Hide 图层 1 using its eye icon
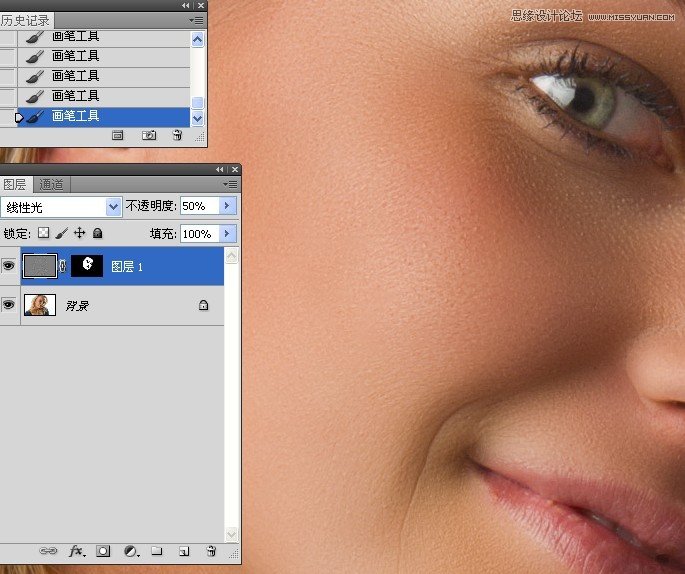Image resolution: width=685 pixels, height=574 pixels. tap(9, 266)
